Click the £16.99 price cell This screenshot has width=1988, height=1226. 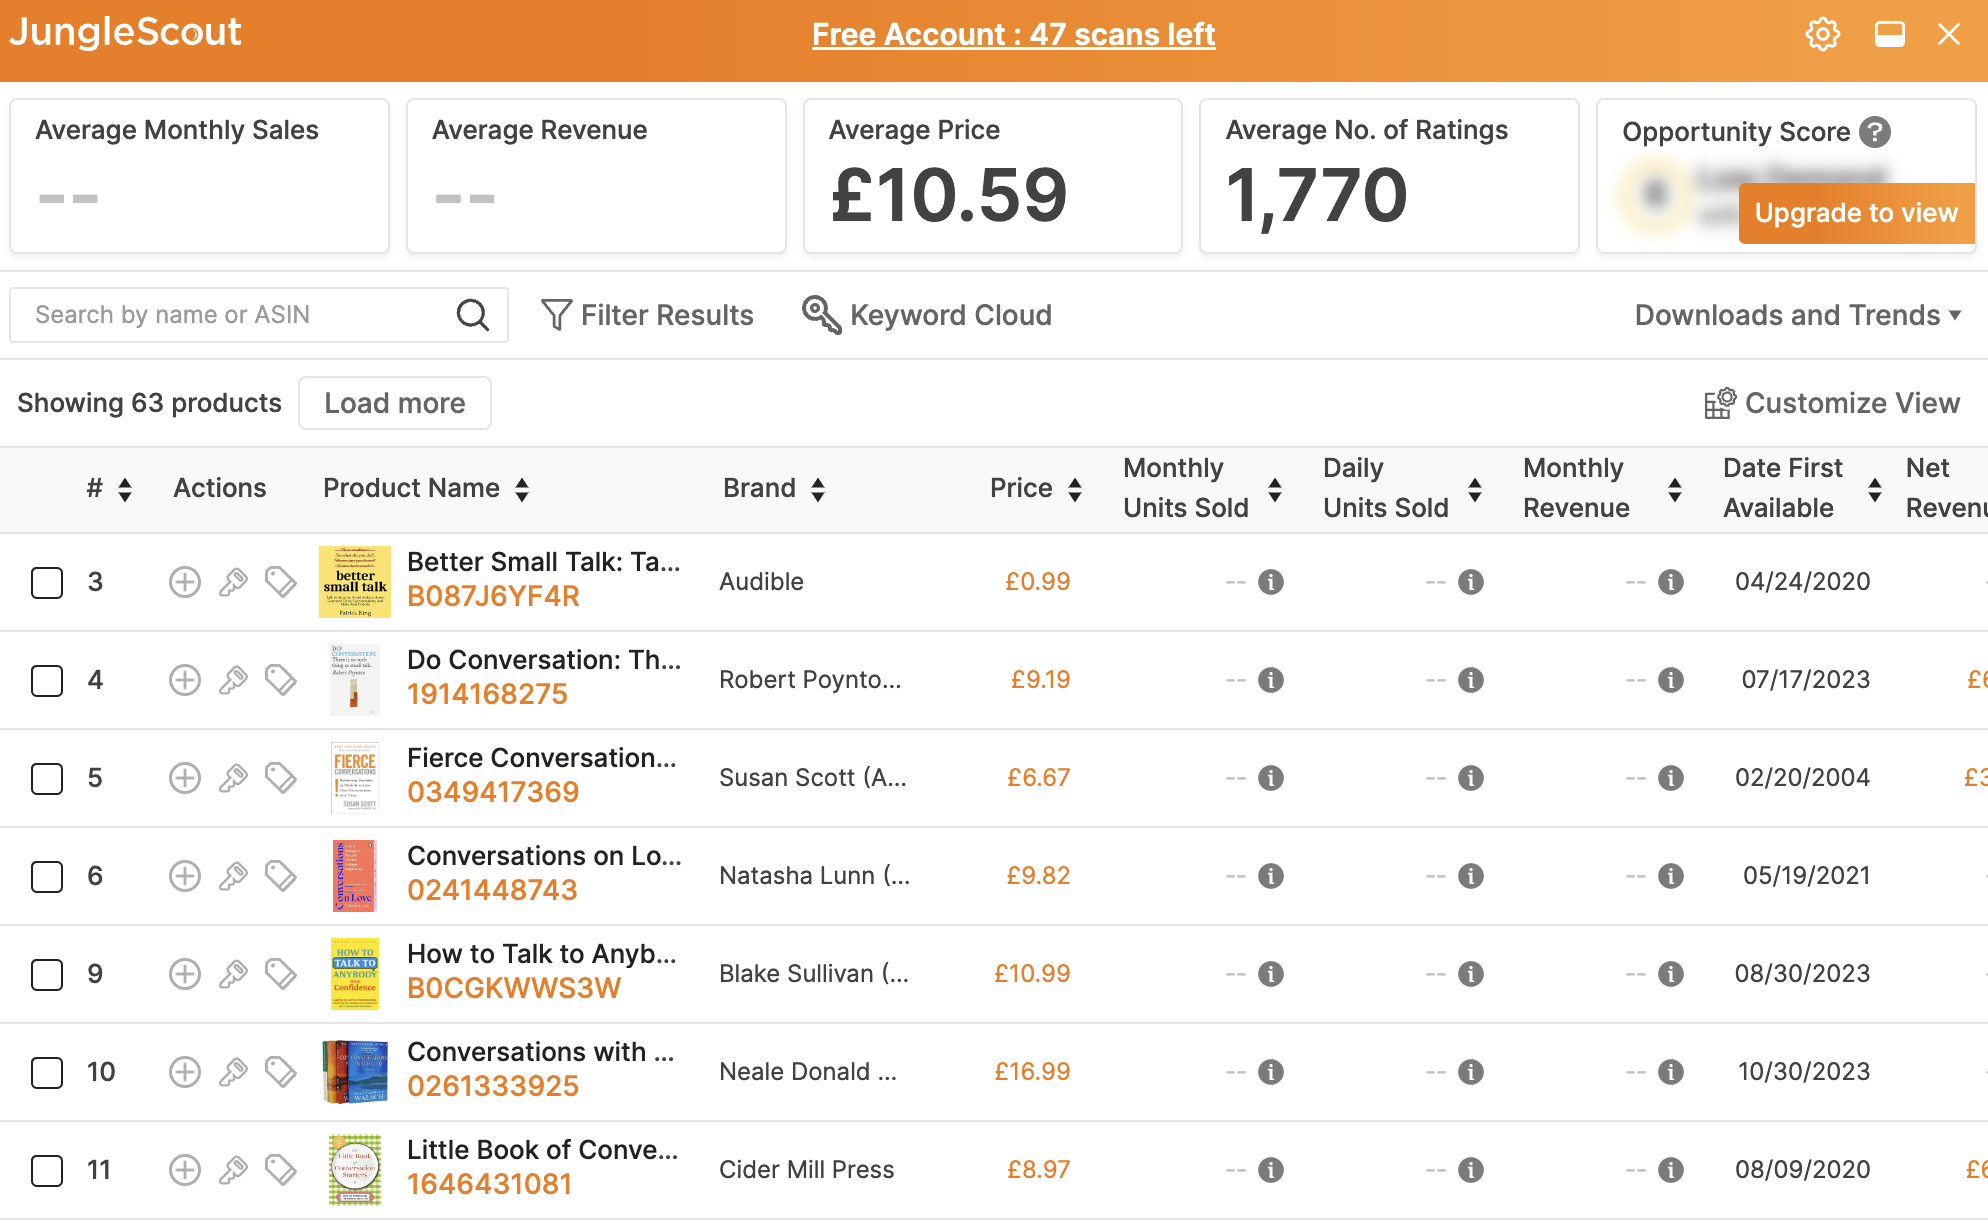1032,1072
